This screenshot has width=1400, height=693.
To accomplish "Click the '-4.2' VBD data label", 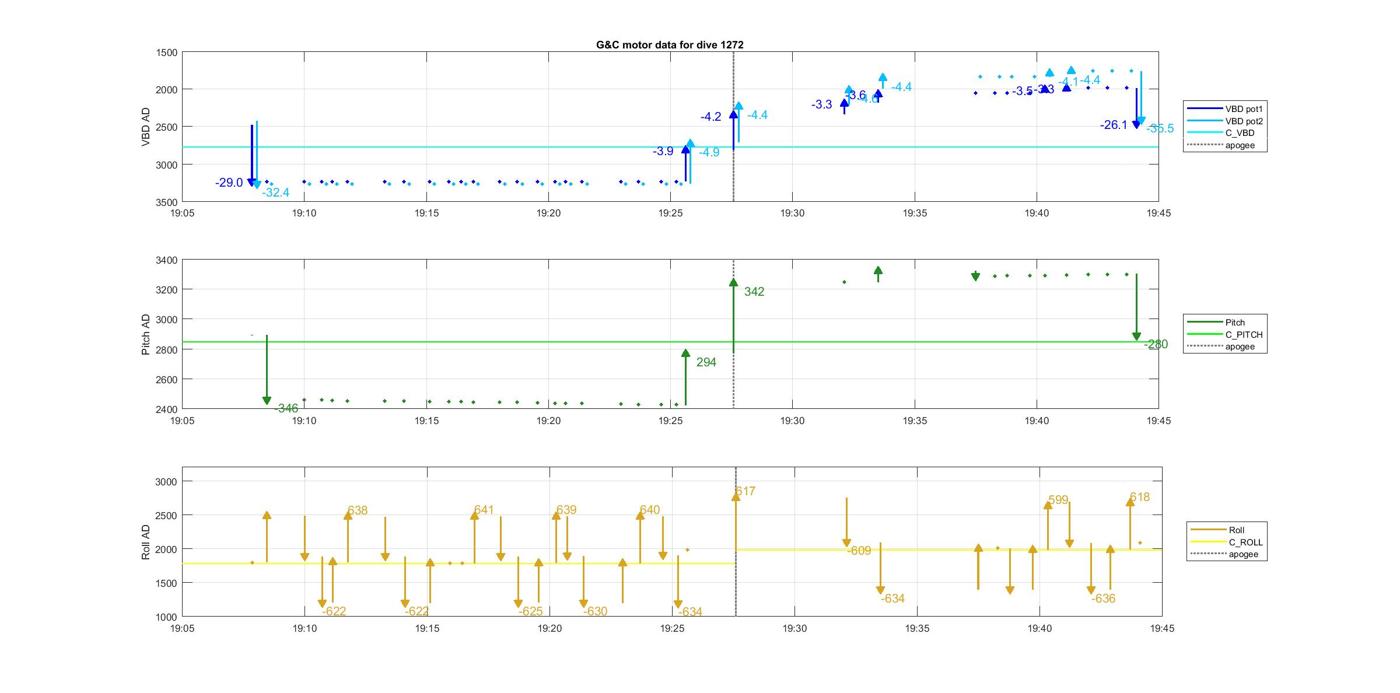I will click(711, 117).
